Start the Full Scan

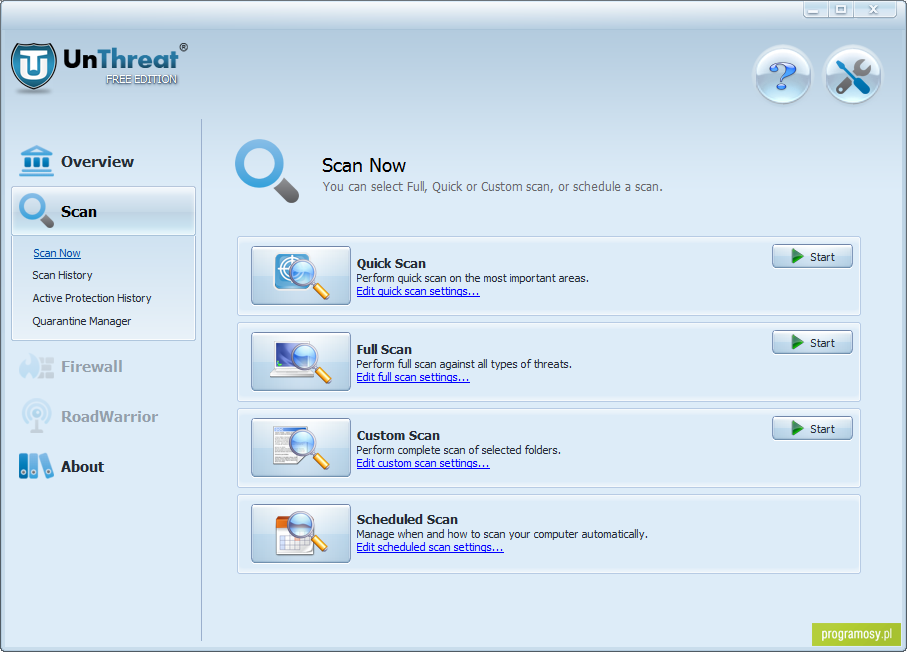812,342
